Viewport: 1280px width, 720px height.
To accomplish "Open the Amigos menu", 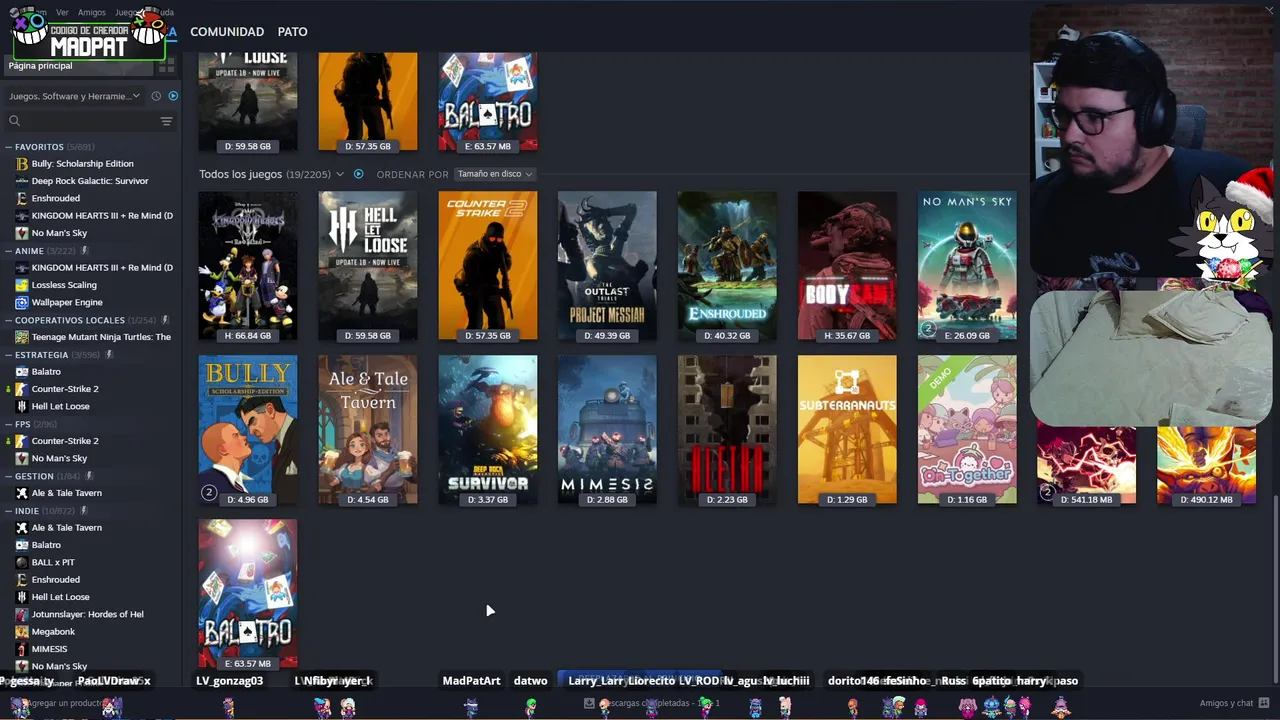I will click(x=92, y=13).
